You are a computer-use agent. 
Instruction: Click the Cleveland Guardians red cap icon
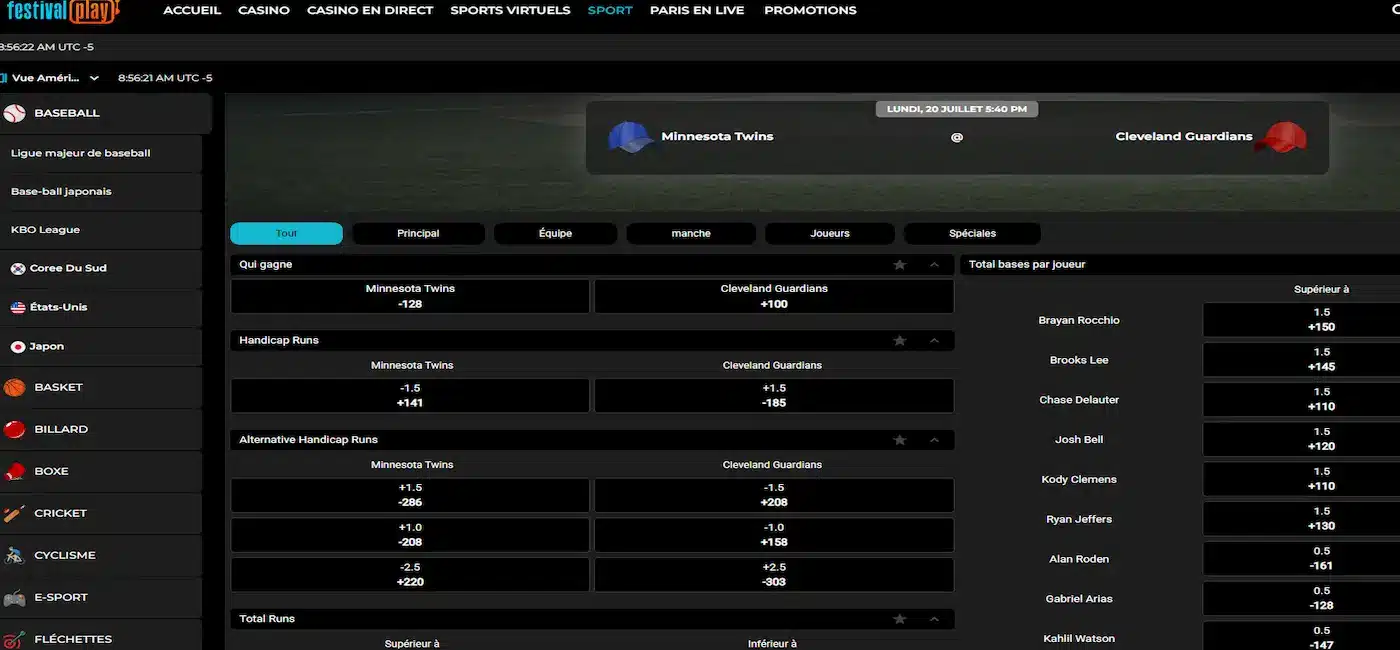[x=1281, y=137]
